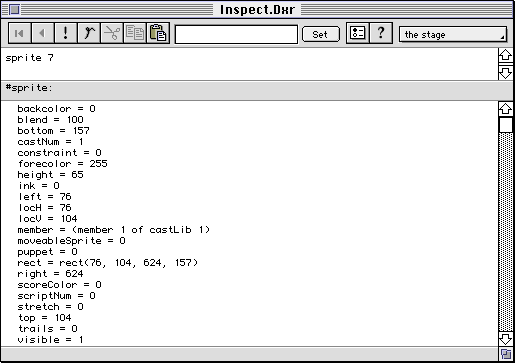Click the up arrow of the expression pane
This screenshot has height=363, width=515.
[x=506, y=55]
